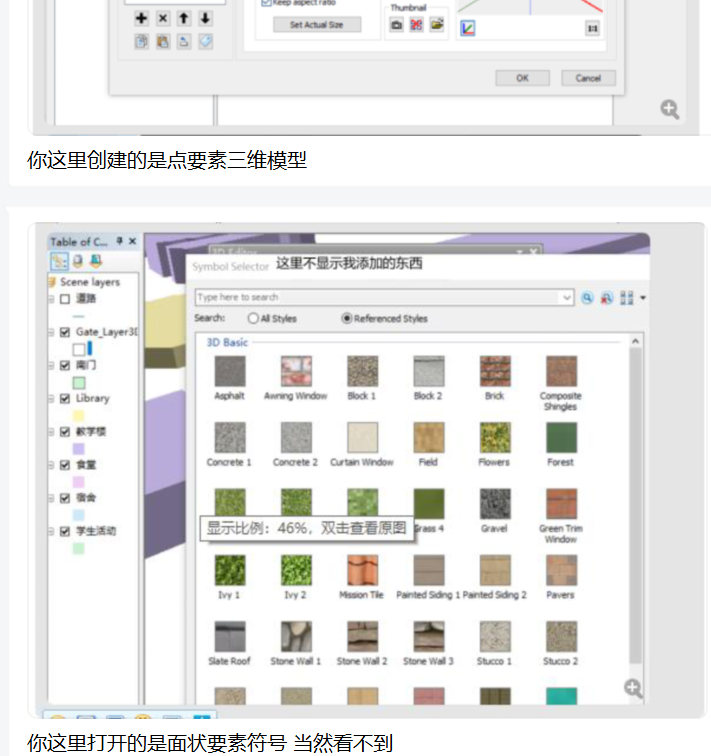711x756 pixels.
Task: Click the Library layer yellow symbol swatch
Action: point(79,415)
